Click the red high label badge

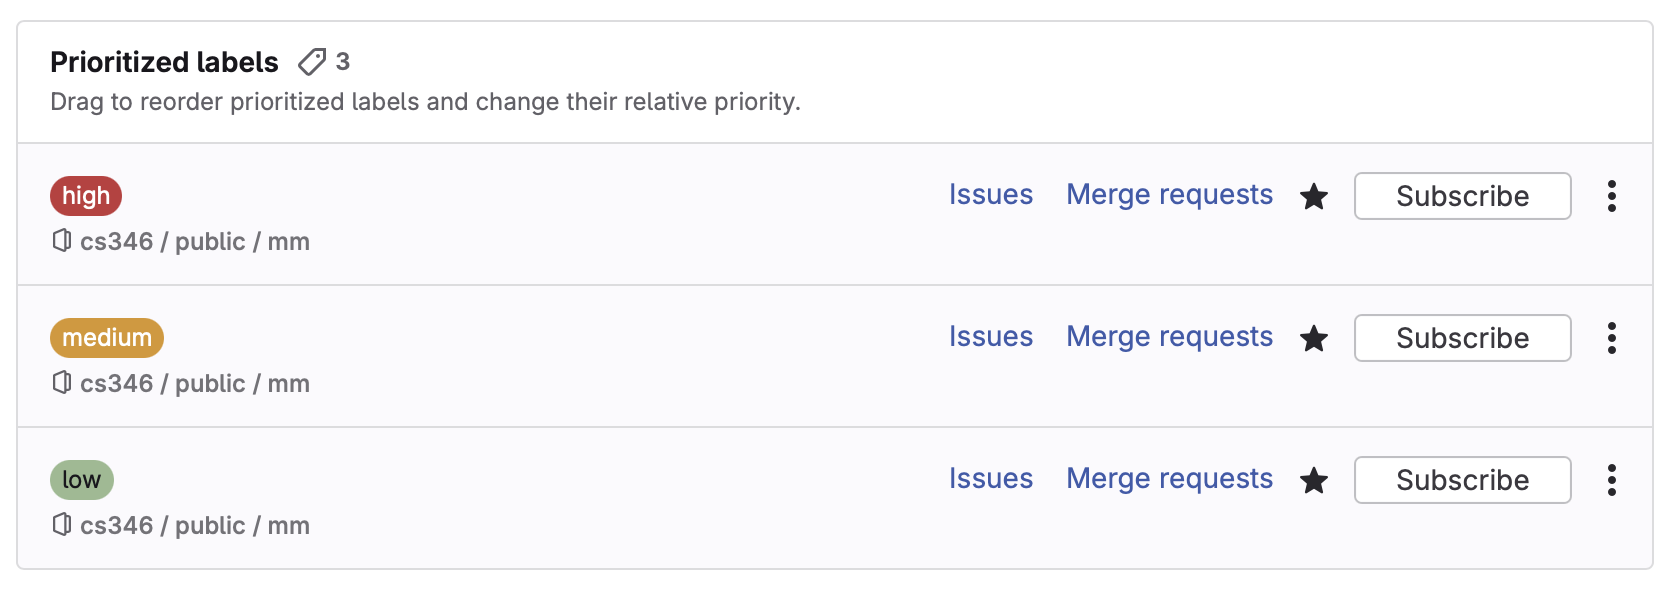click(x=86, y=196)
